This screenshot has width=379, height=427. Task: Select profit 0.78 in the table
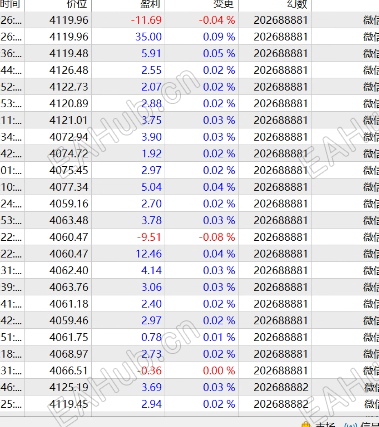coord(151,337)
